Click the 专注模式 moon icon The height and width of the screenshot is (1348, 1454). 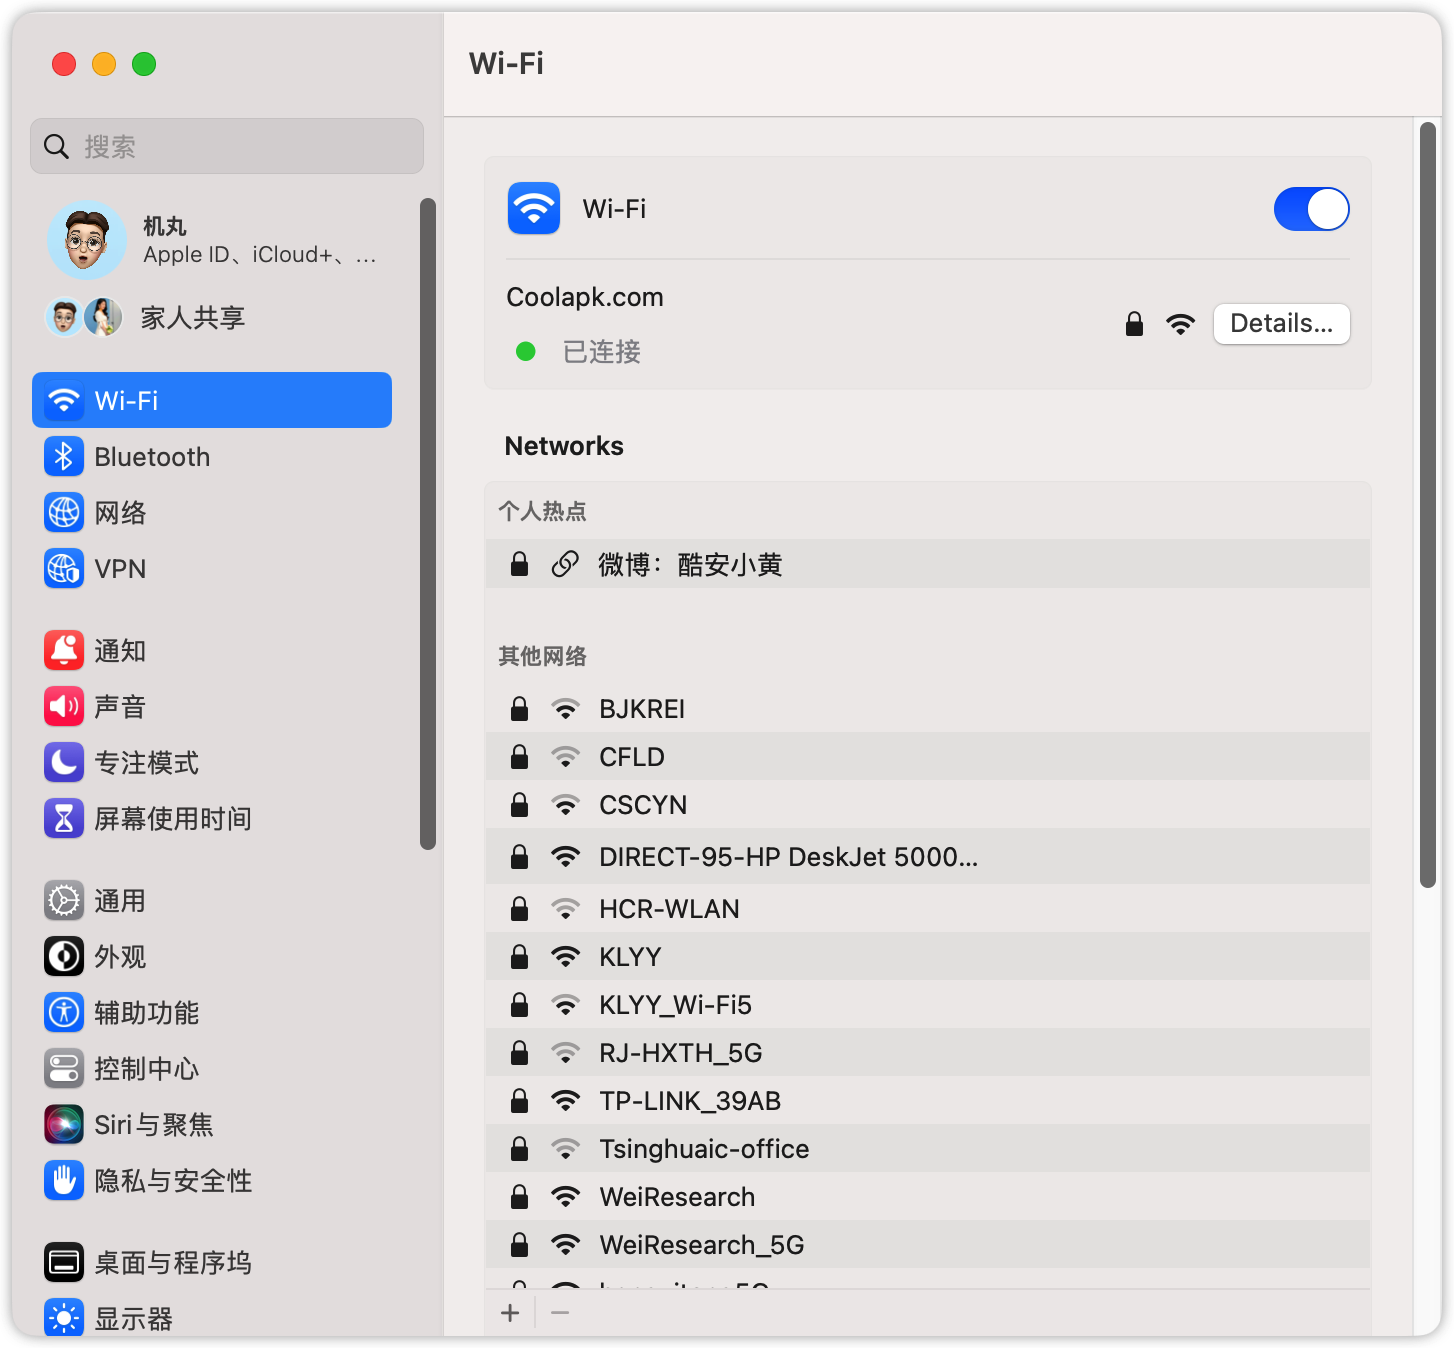click(64, 763)
